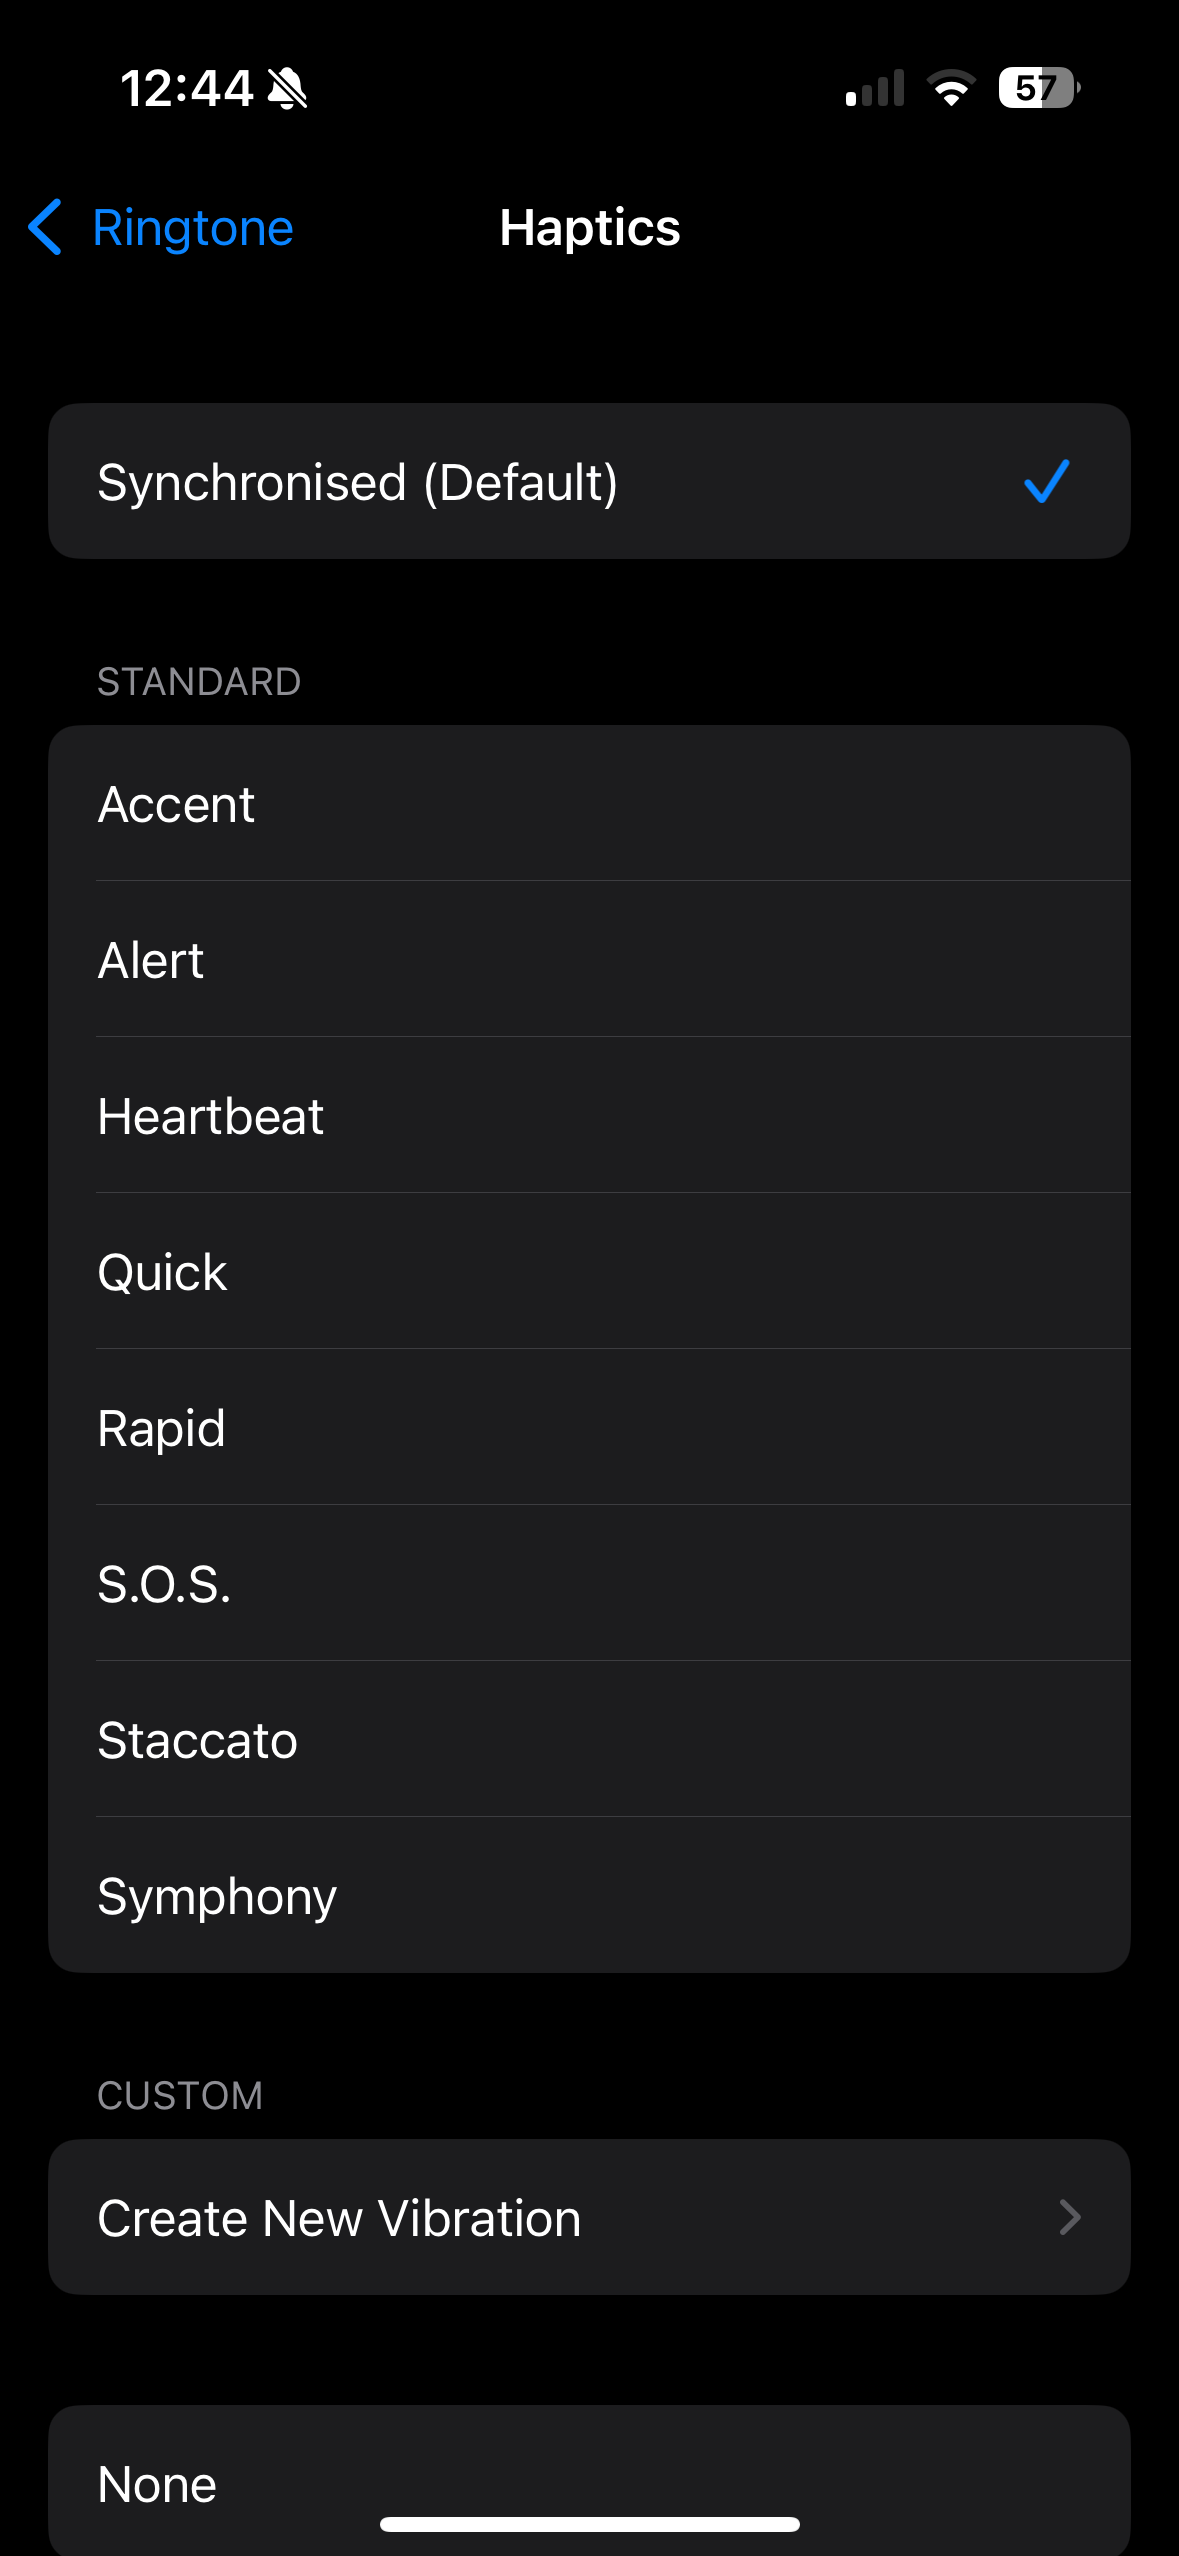
Task: Pick the Heartbeat vibration pattern
Action: point(211,1116)
